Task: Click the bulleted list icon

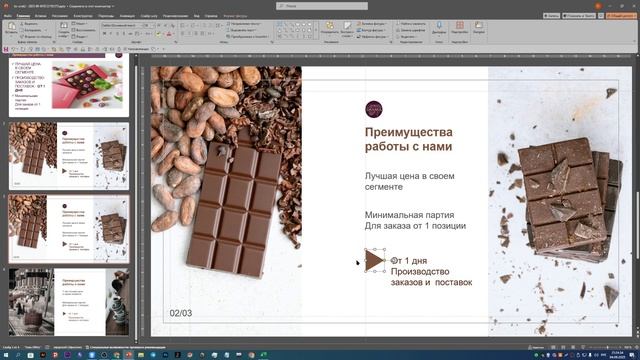Action: point(182,25)
